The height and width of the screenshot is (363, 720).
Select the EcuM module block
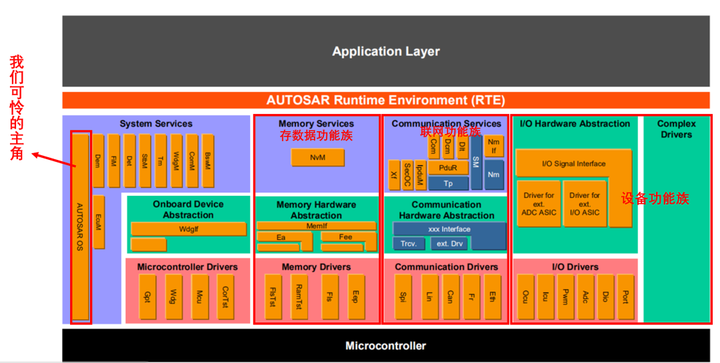point(98,222)
